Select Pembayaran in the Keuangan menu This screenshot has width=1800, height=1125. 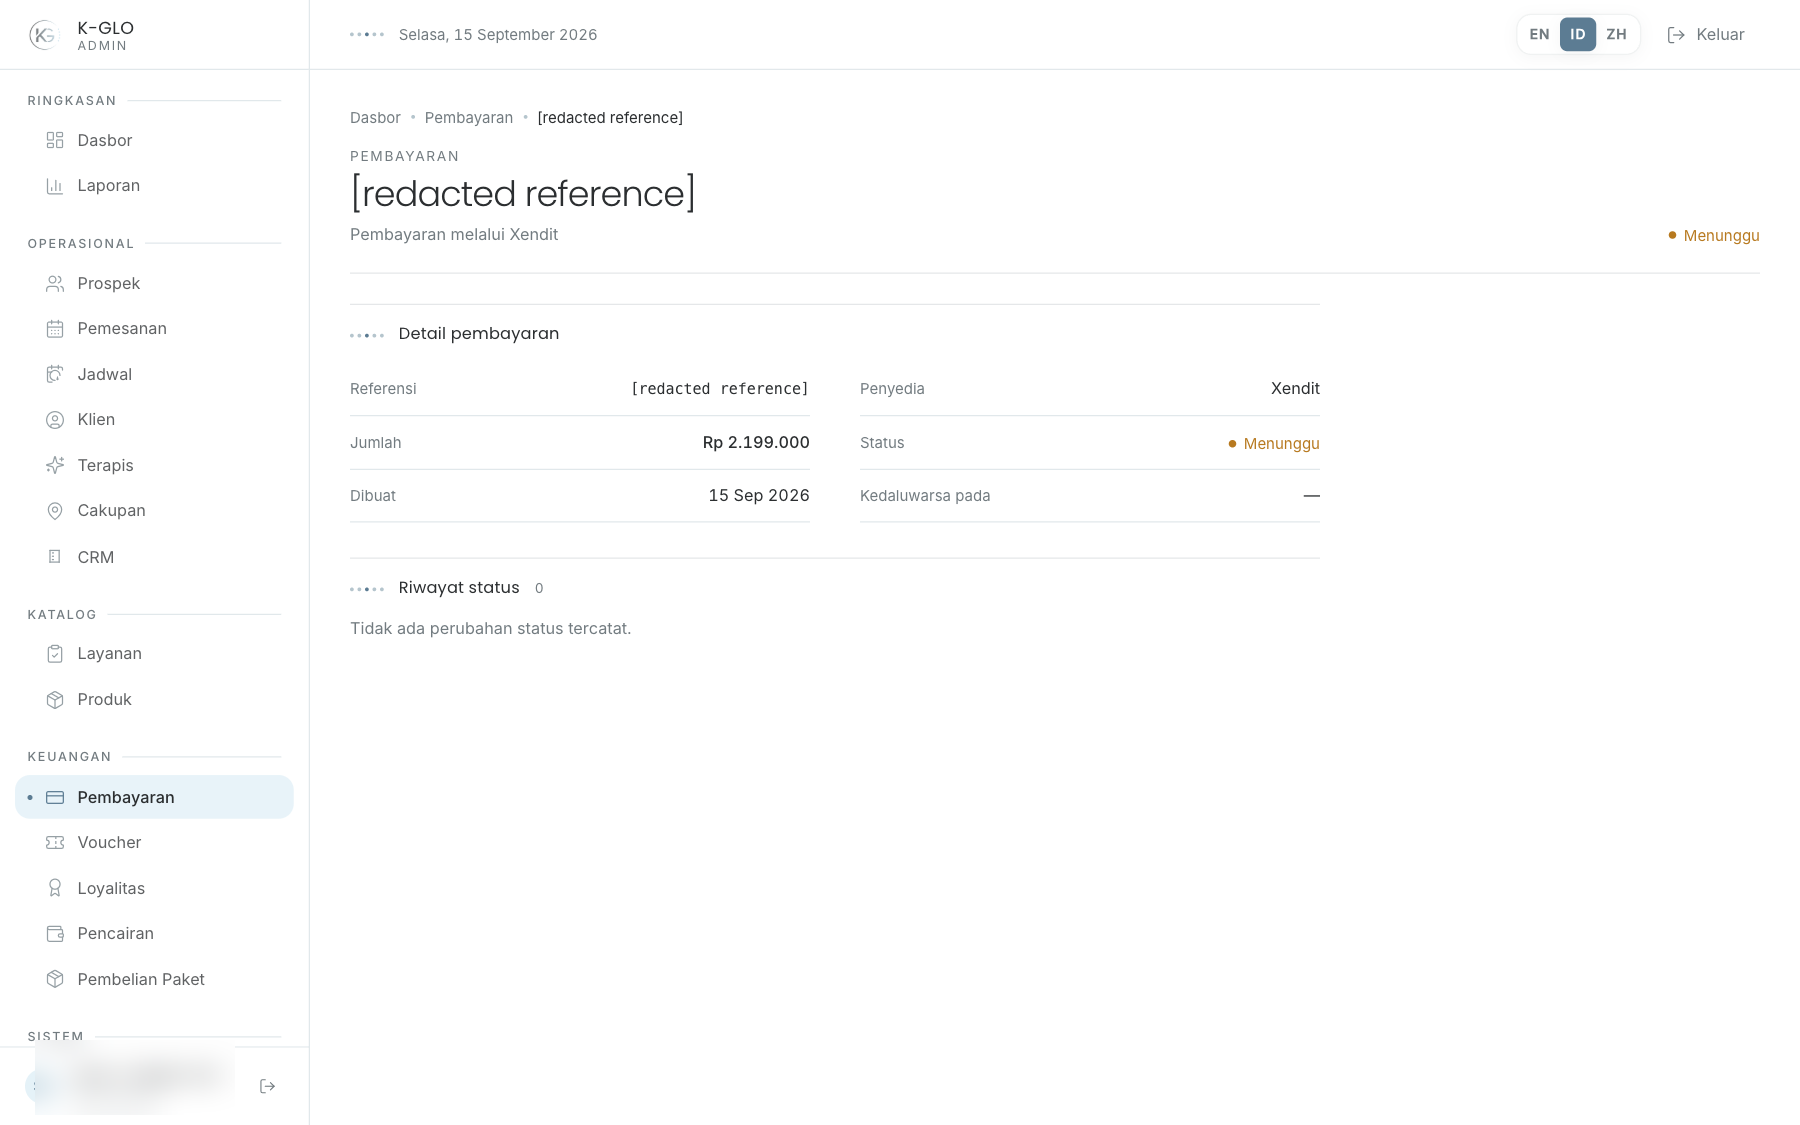154,797
